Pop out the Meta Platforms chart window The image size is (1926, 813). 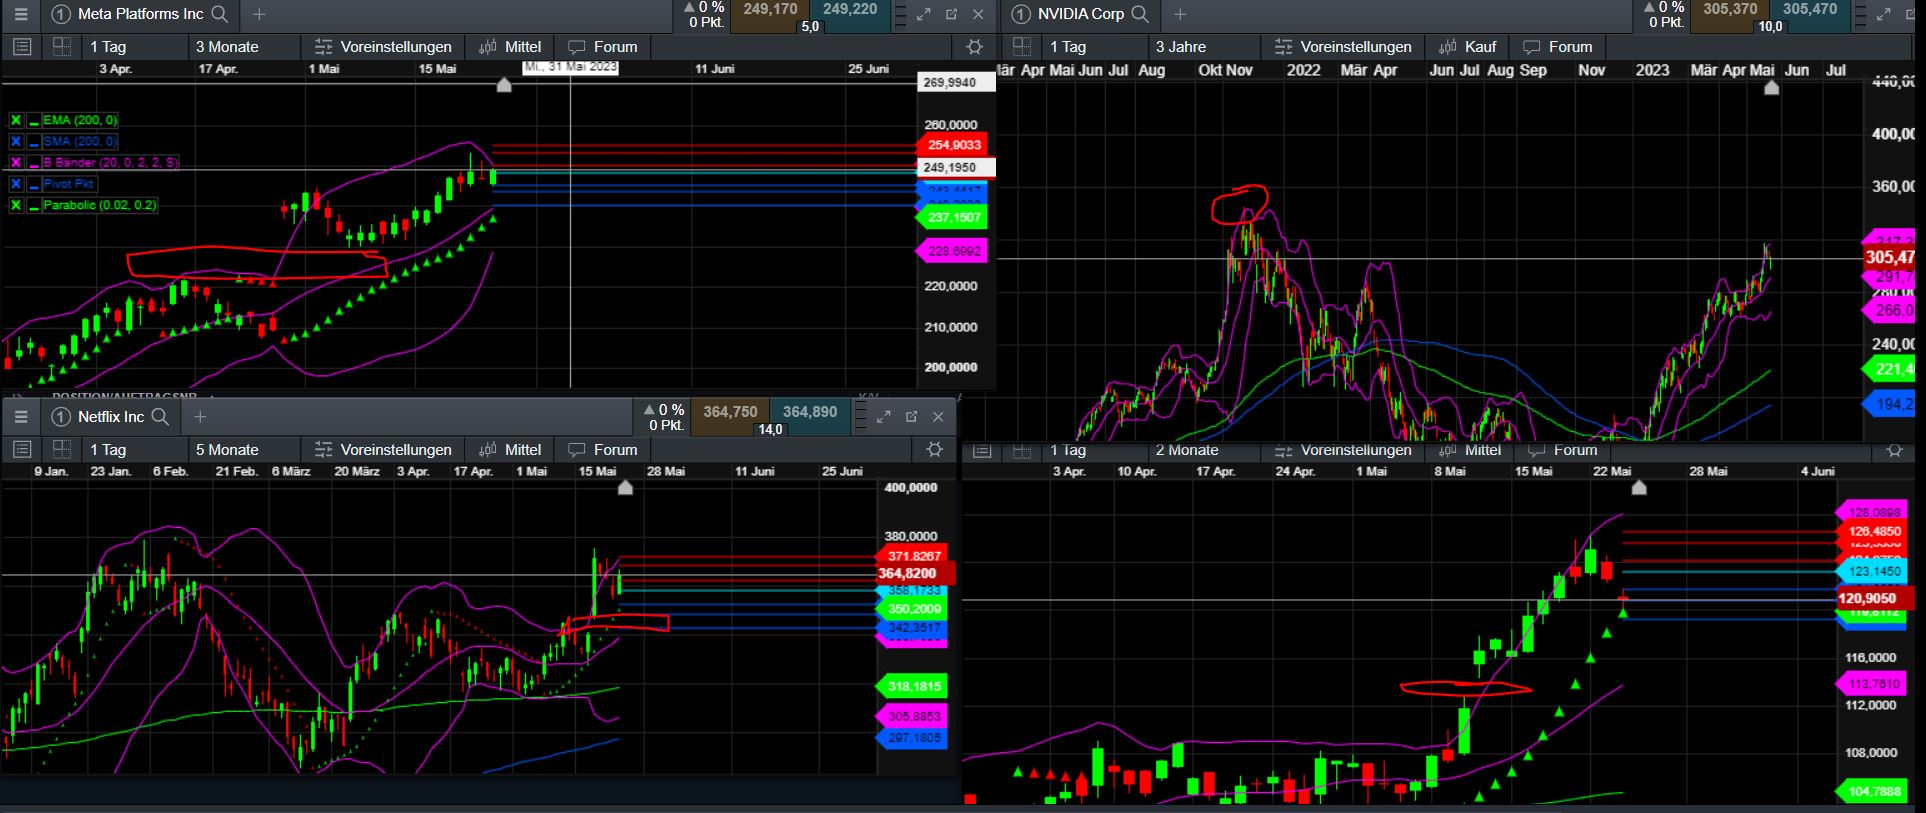951,14
